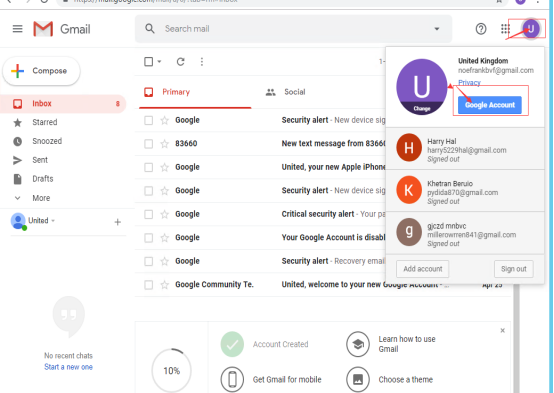Screen dimensions: 554x393
Task: Click the Sent arrow icon
Action: click(17, 160)
